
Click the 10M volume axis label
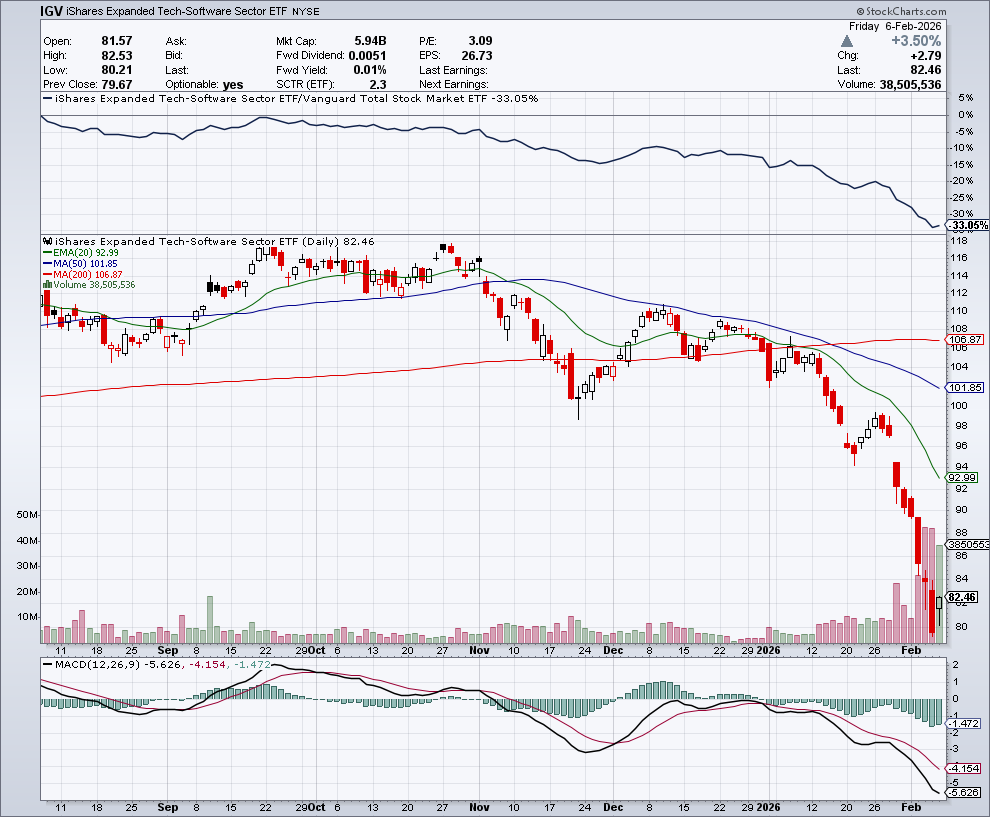[27, 617]
